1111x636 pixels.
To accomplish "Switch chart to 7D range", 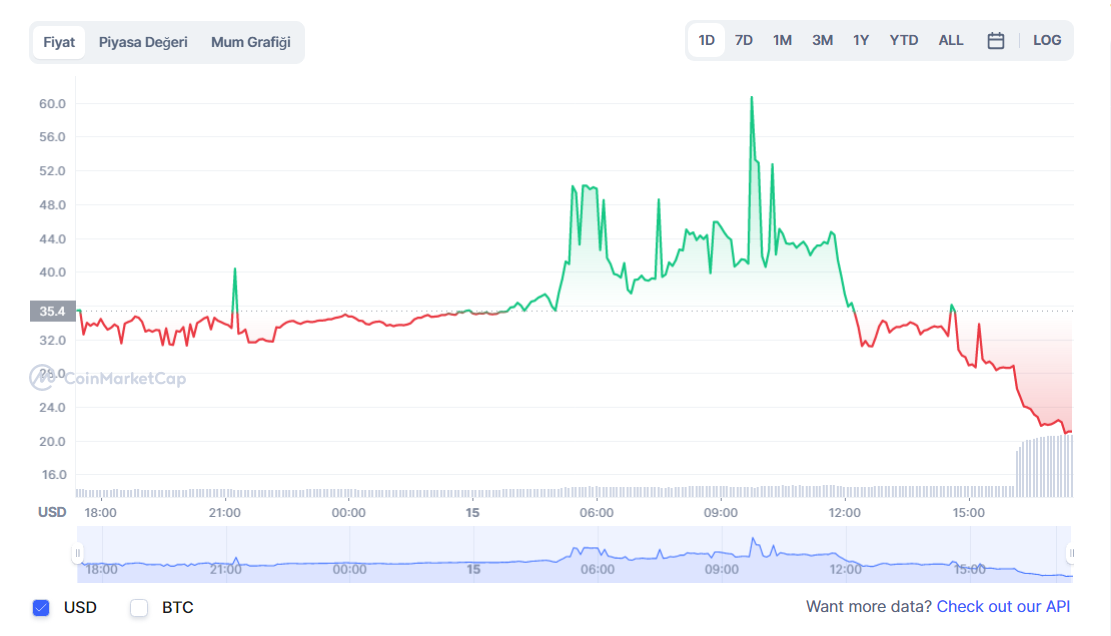I will 744,41.
